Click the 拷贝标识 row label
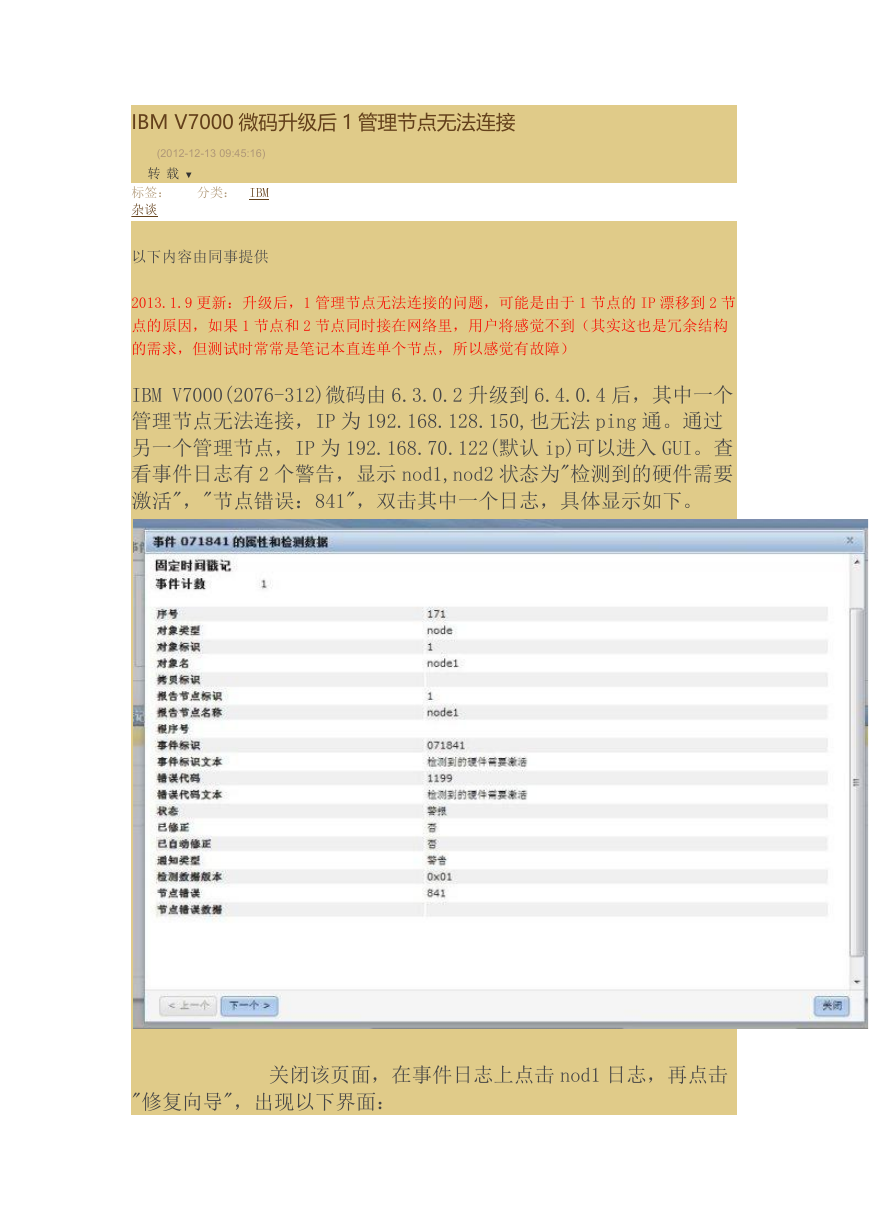The width and height of the screenshot is (869, 1228). tap(178, 679)
